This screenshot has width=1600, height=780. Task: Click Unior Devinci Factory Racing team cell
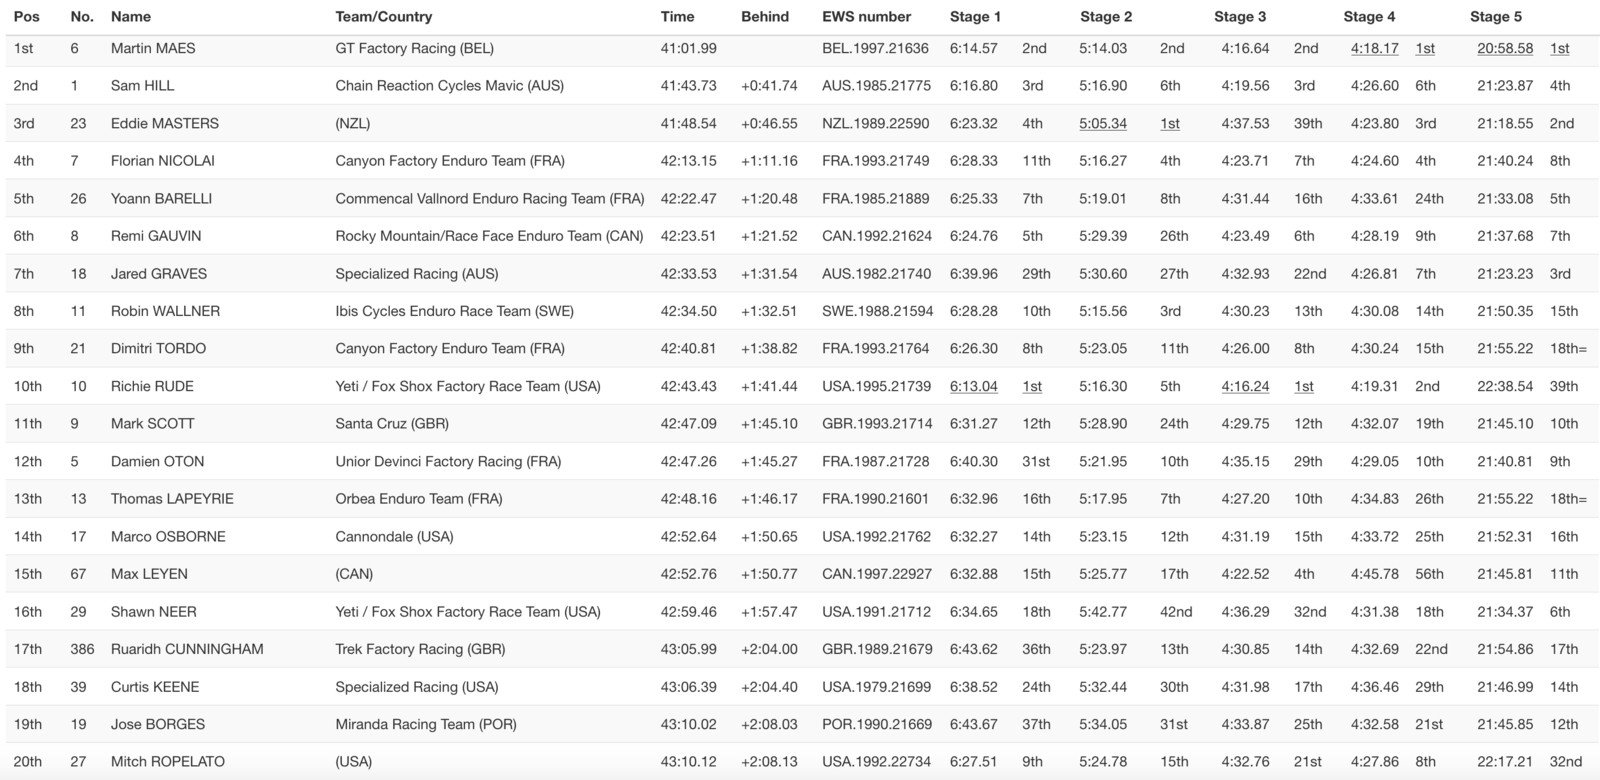[x=449, y=461]
